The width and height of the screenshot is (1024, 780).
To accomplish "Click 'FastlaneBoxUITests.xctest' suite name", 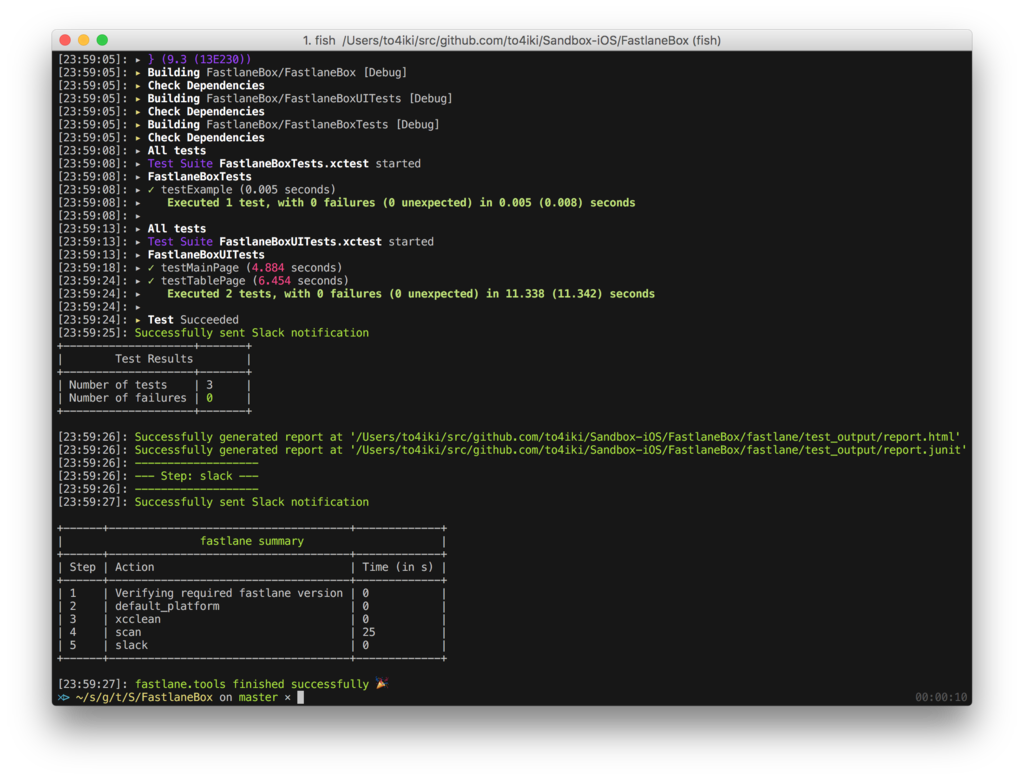I will tap(300, 242).
